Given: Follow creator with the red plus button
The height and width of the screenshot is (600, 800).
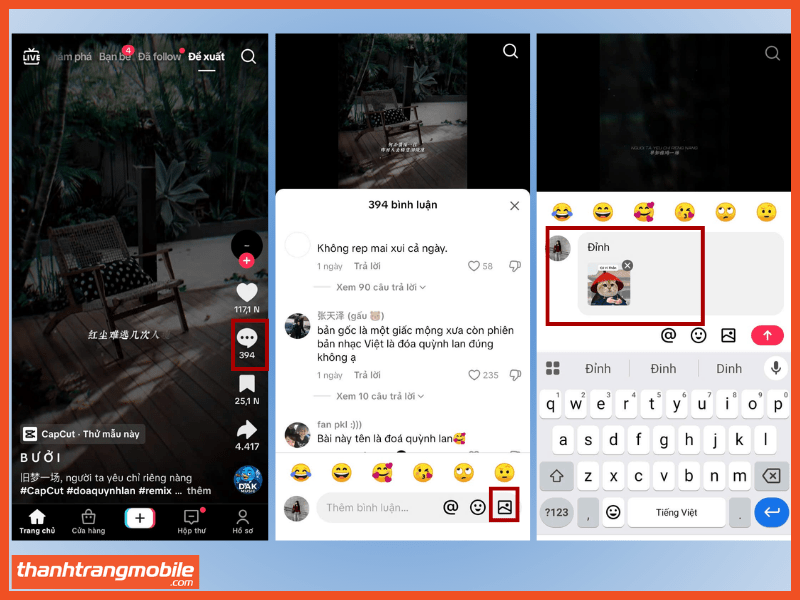Looking at the screenshot, I should pos(246,261).
